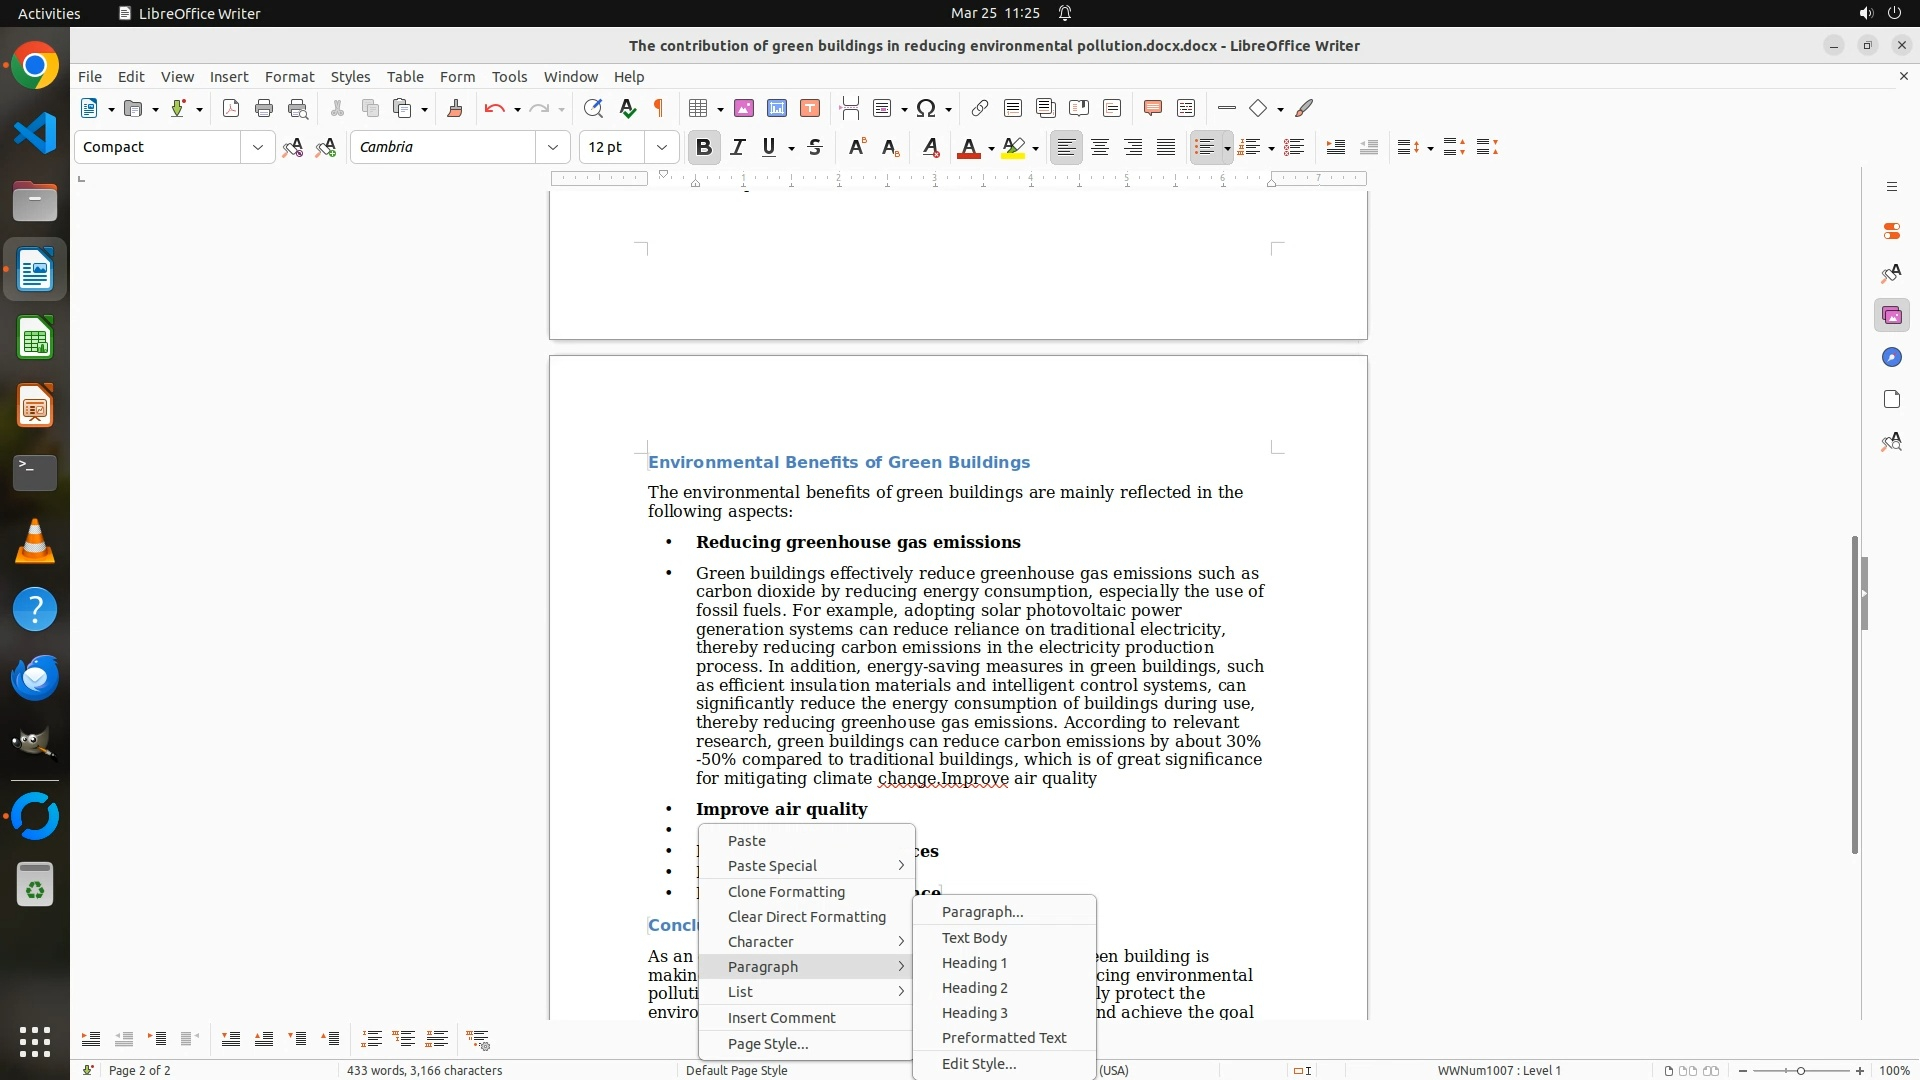Open the Format menu
Viewport: 1920px width, 1080px height.
click(289, 77)
